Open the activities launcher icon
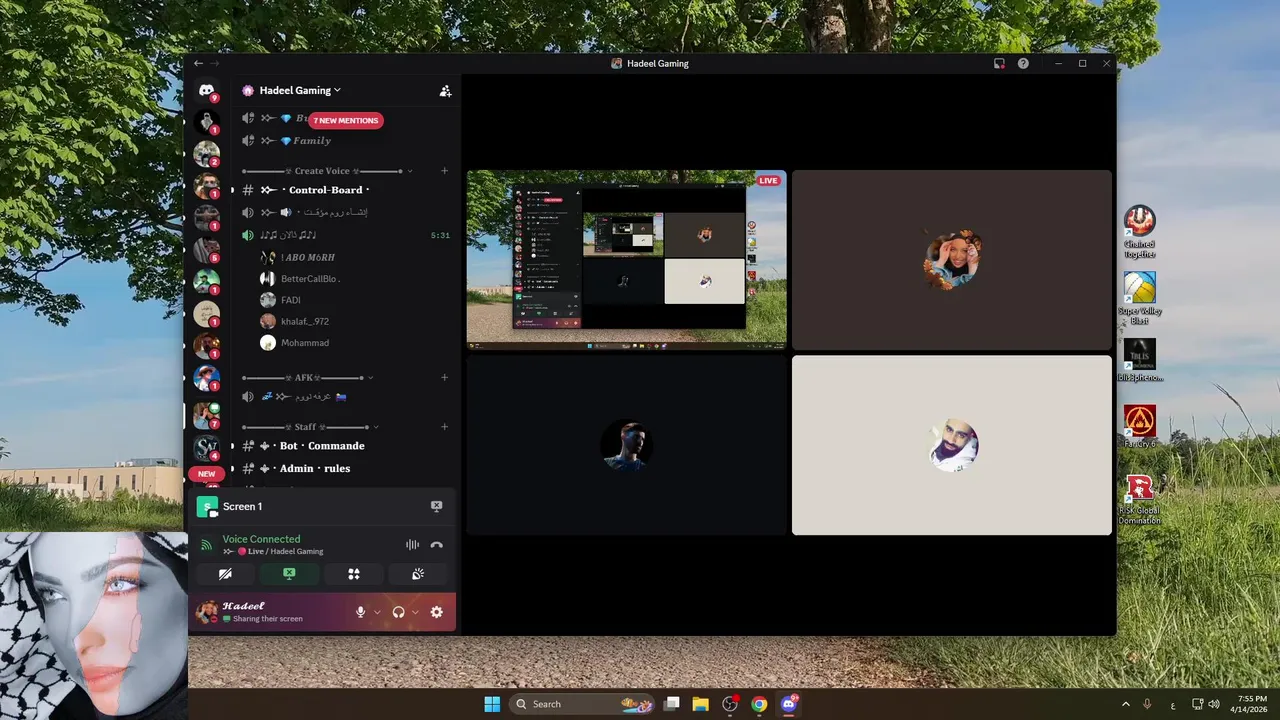This screenshot has width=1280, height=720. pyautogui.click(x=353, y=574)
